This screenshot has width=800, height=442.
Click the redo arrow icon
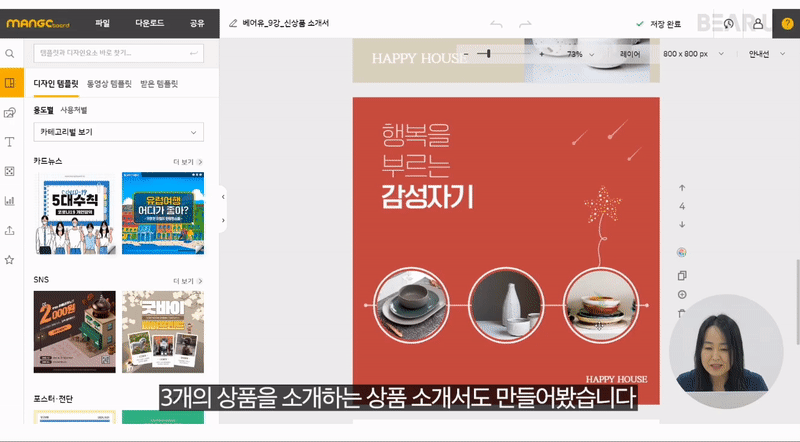point(525,24)
